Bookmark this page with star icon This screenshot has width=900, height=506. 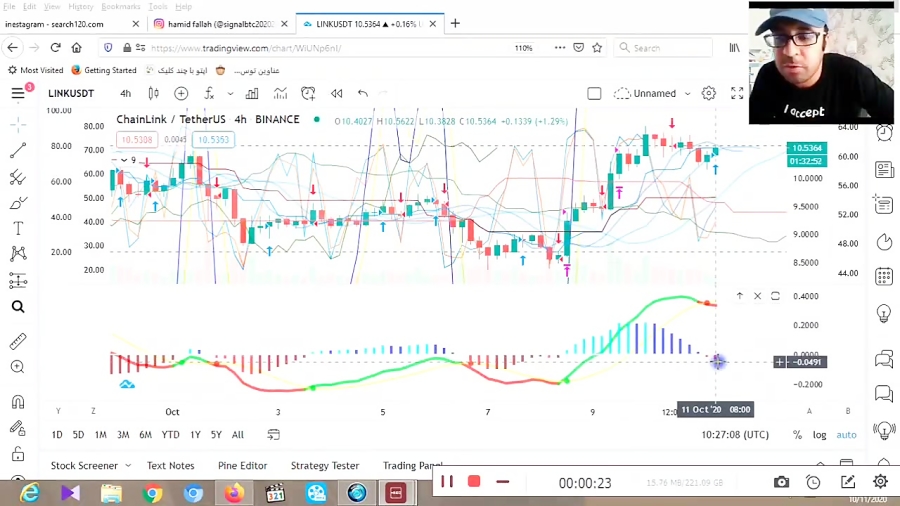coord(597,48)
